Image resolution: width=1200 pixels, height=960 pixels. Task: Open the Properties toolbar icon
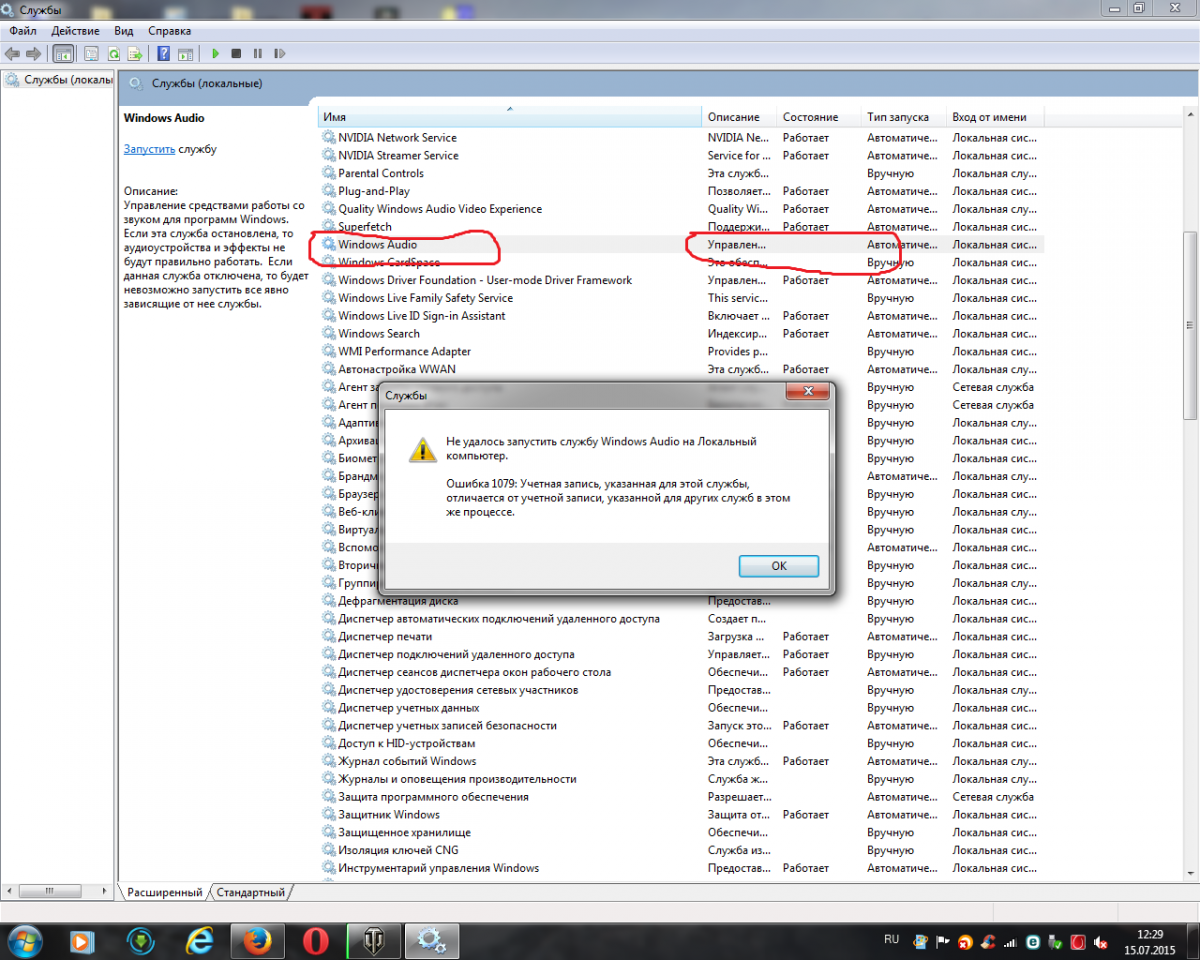91,53
